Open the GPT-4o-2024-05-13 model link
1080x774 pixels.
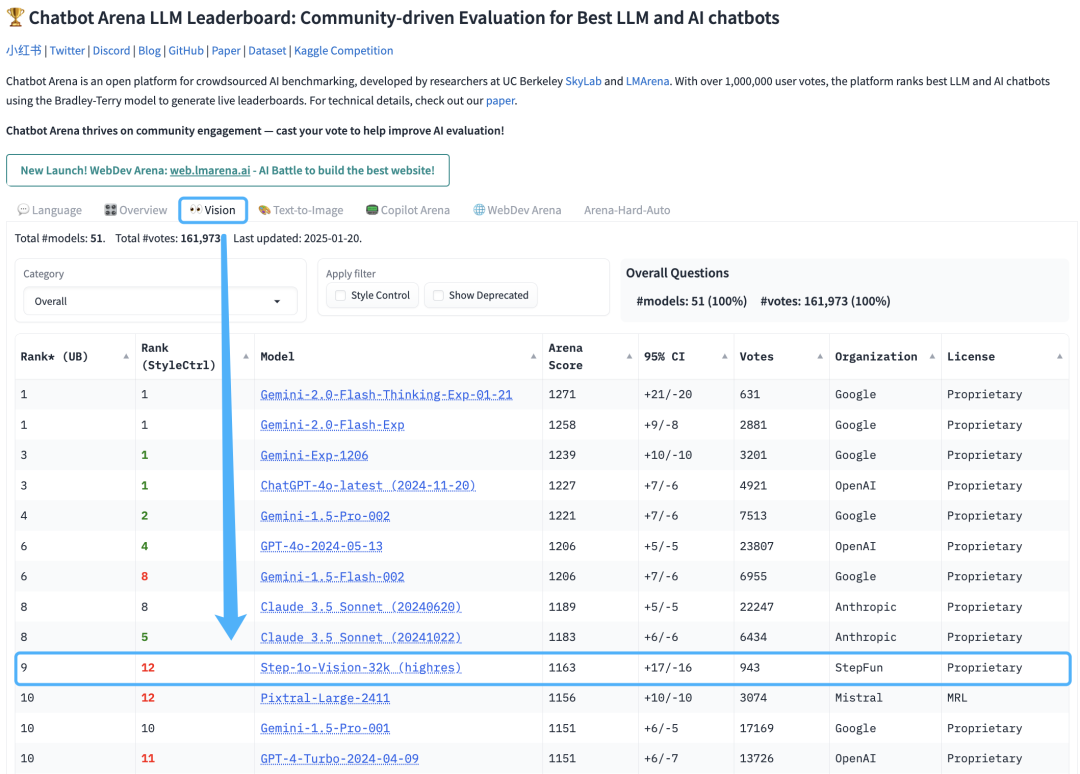322,546
